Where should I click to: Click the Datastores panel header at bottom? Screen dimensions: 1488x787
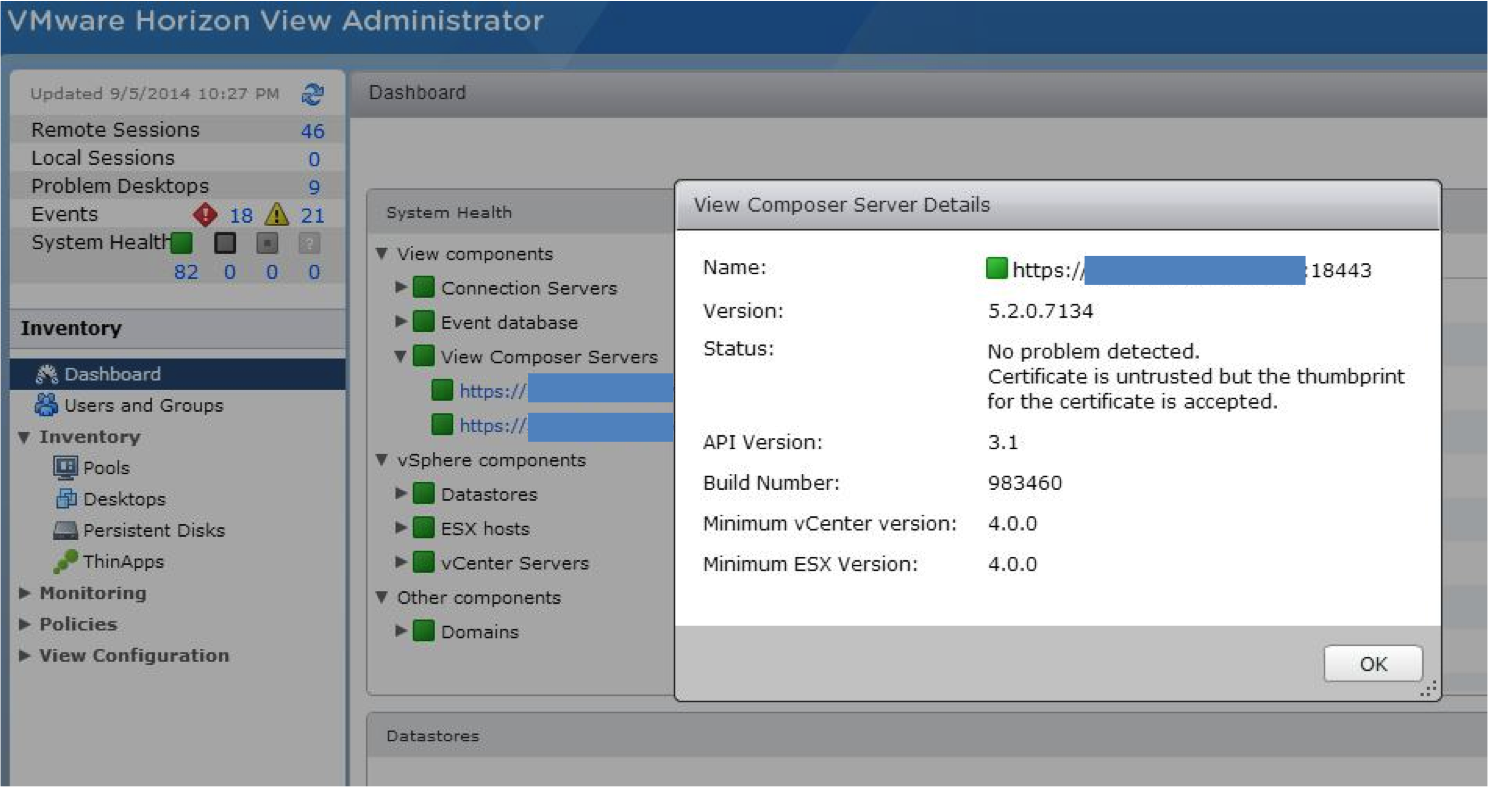point(927,735)
